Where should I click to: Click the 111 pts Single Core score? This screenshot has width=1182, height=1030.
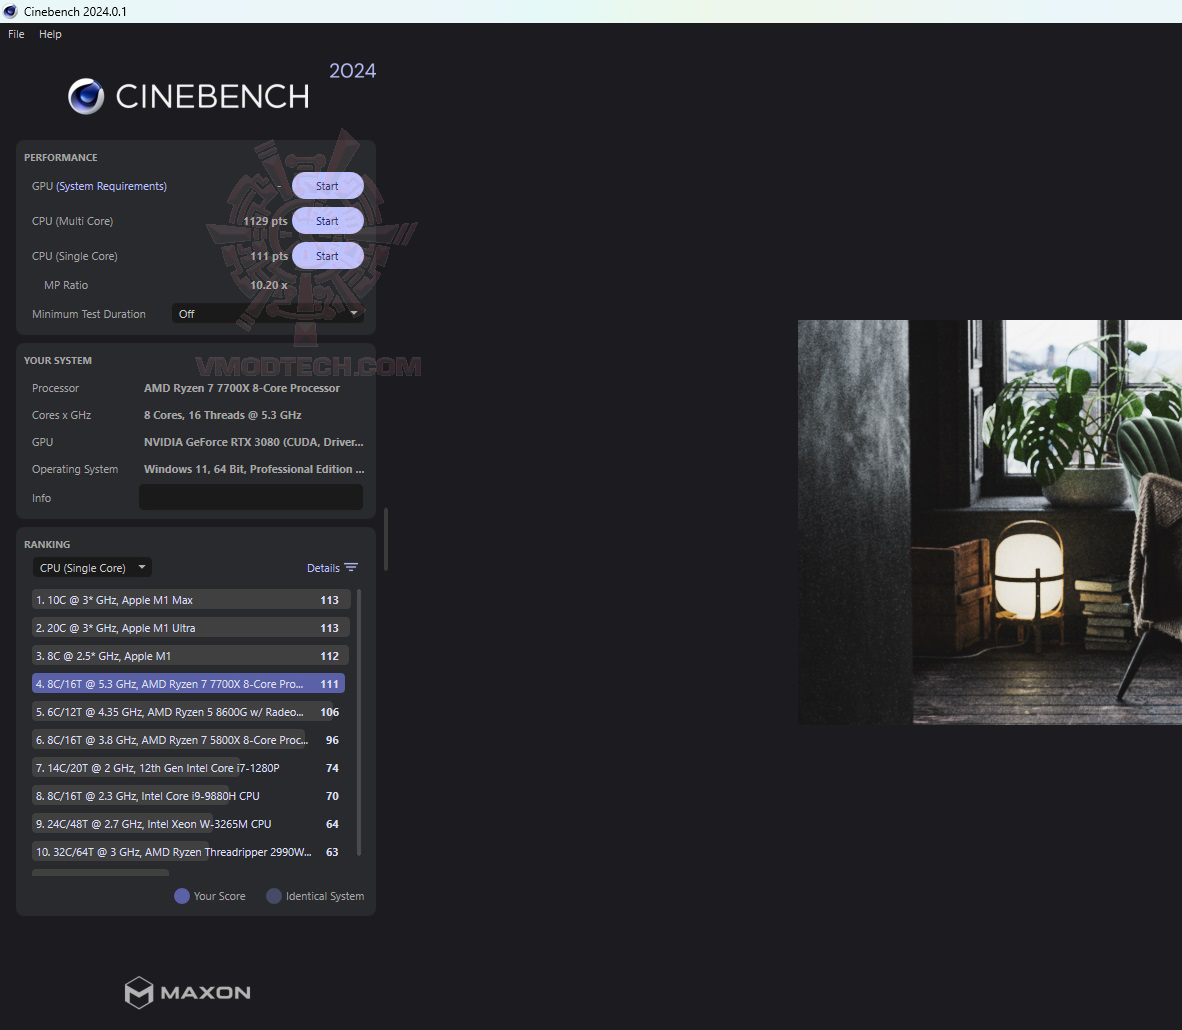pos(269,256)
